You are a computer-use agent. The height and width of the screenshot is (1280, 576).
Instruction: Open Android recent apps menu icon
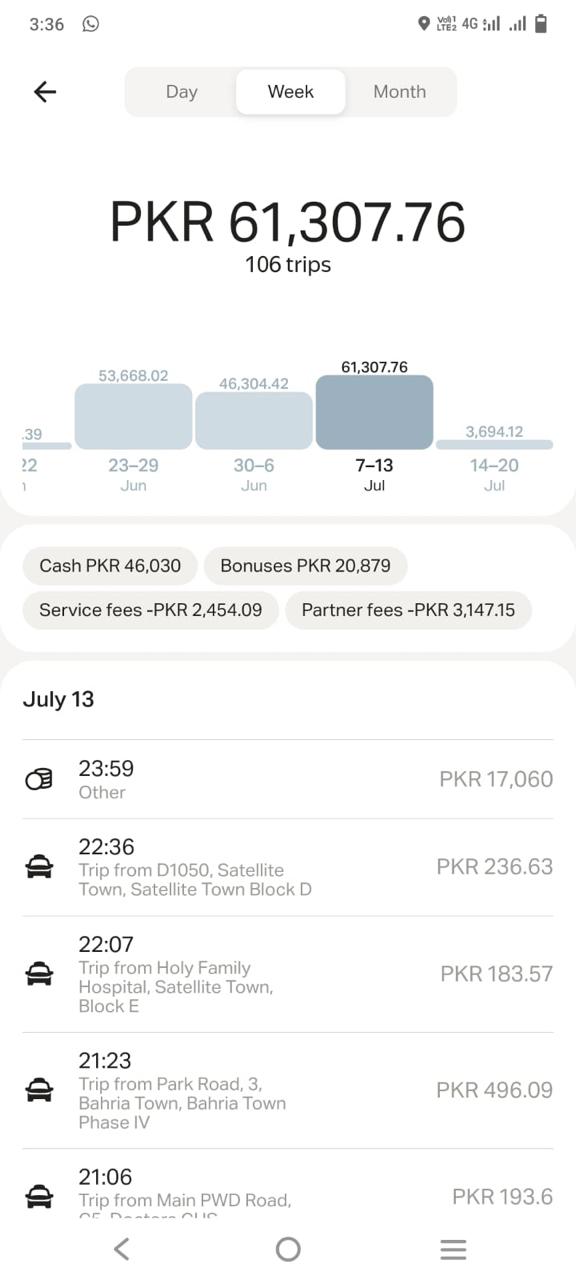coord(453,1249)
